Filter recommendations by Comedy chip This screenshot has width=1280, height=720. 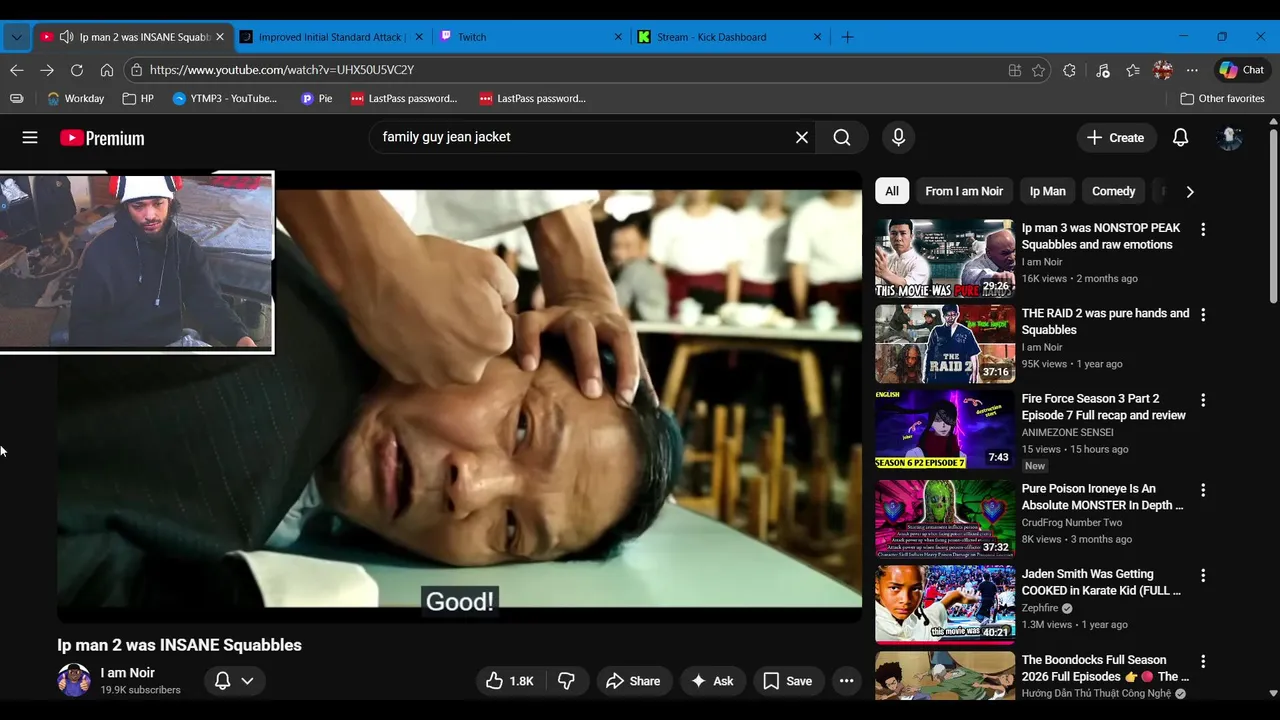(x=1114, y=191)
